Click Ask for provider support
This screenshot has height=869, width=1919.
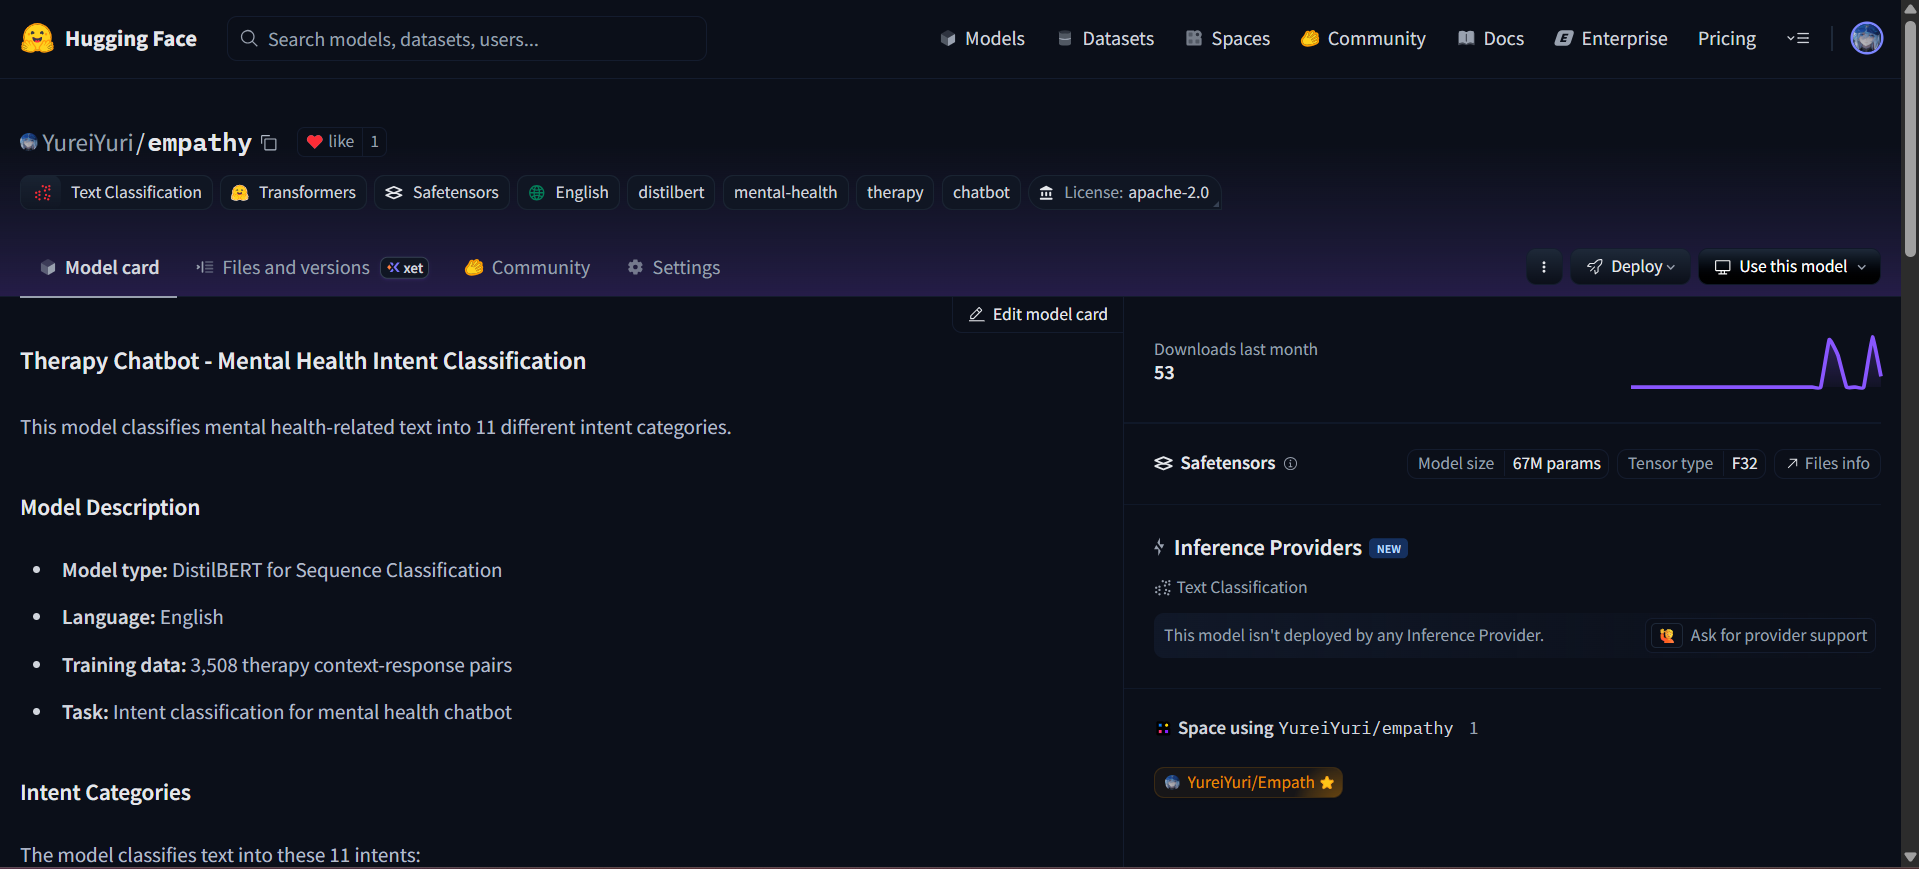tap(1761, 635)
